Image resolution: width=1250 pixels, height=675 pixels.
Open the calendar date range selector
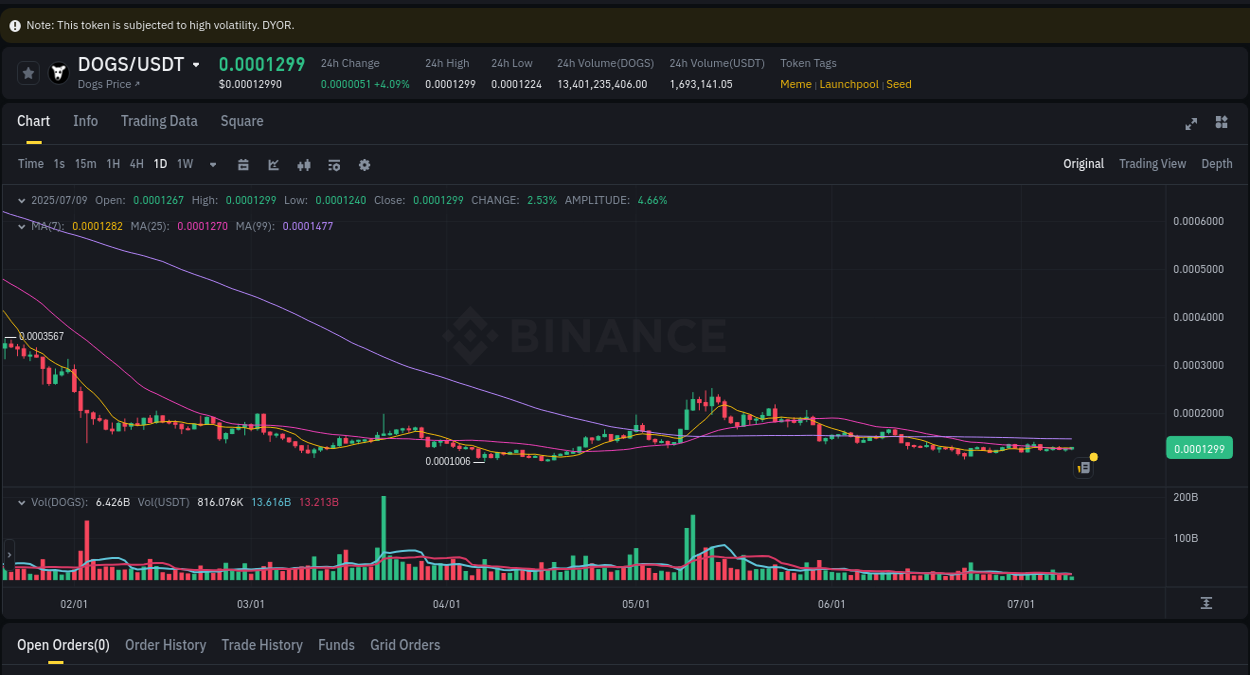coord(243,164)
